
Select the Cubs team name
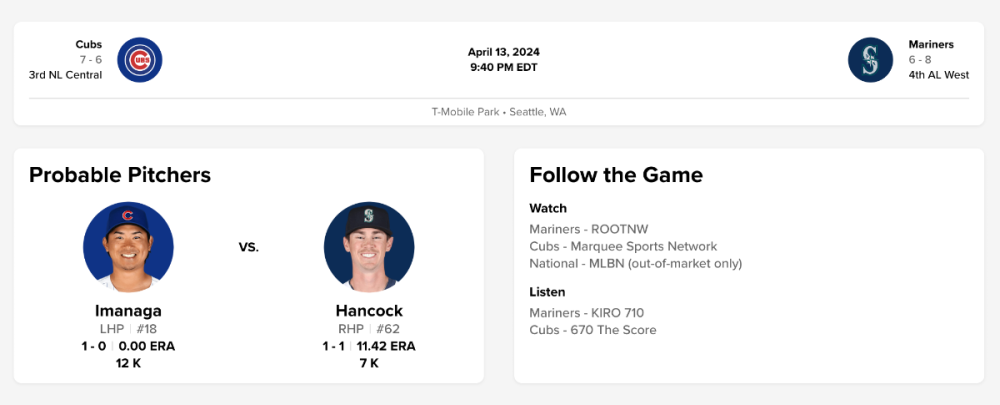click(x=88, y=44)
